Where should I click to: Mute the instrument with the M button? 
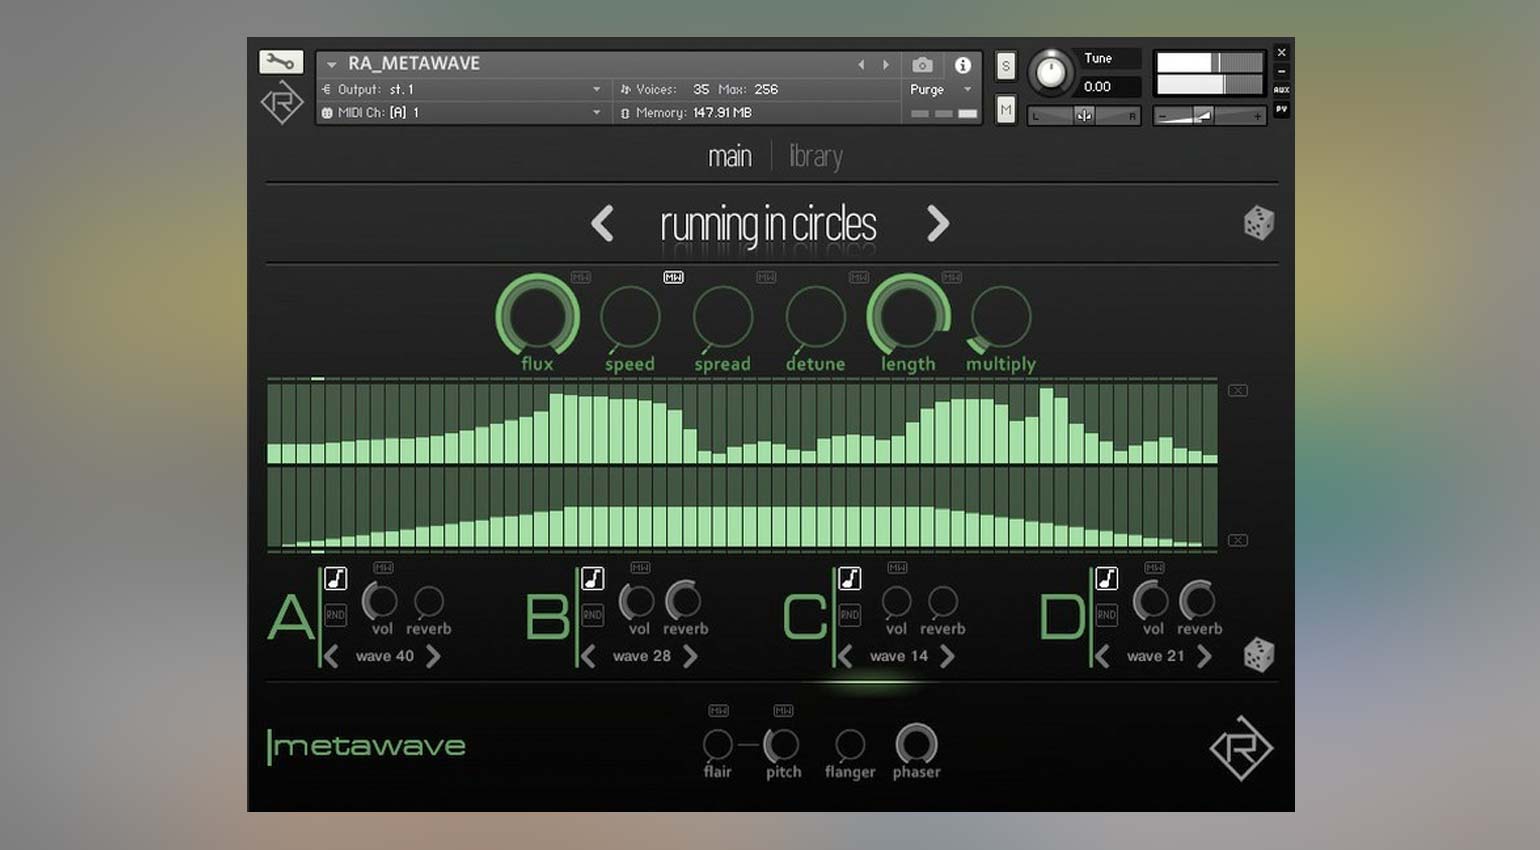[x=1006, y=110]
